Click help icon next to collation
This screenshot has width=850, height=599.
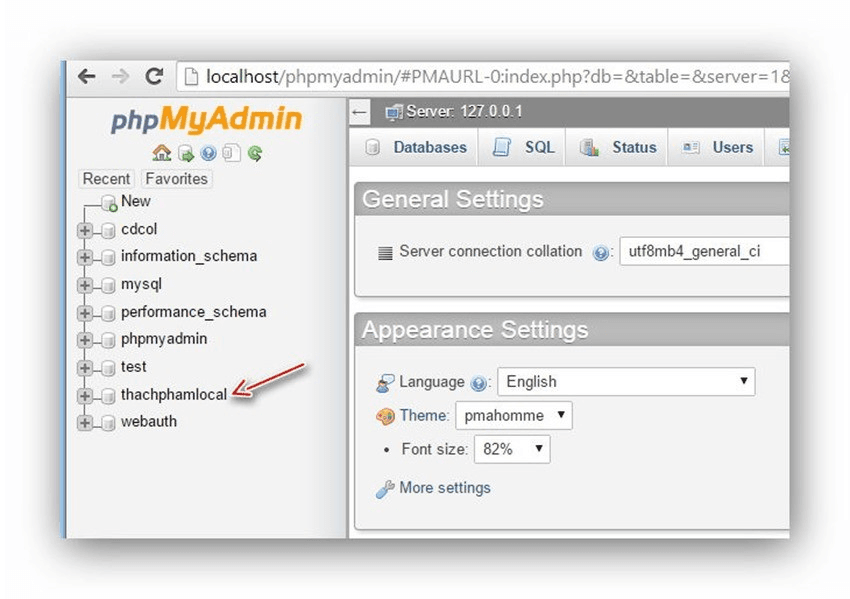pos(600,253)
